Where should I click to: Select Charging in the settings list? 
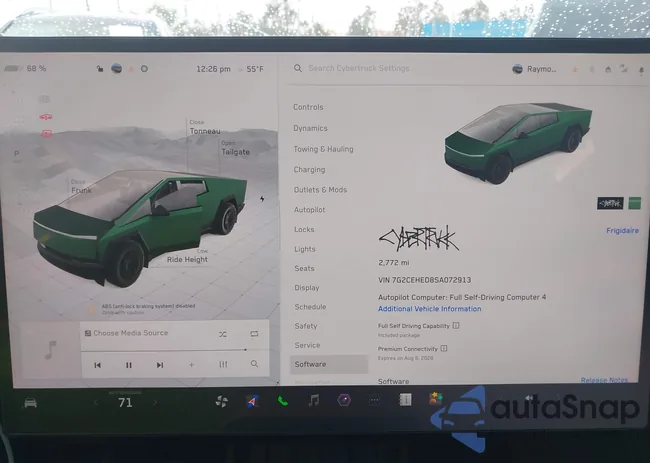click(x=309, y=169)
